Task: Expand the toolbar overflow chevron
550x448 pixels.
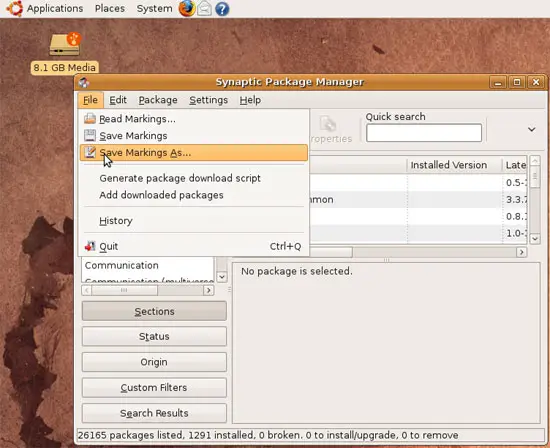Action: [531, 129]
